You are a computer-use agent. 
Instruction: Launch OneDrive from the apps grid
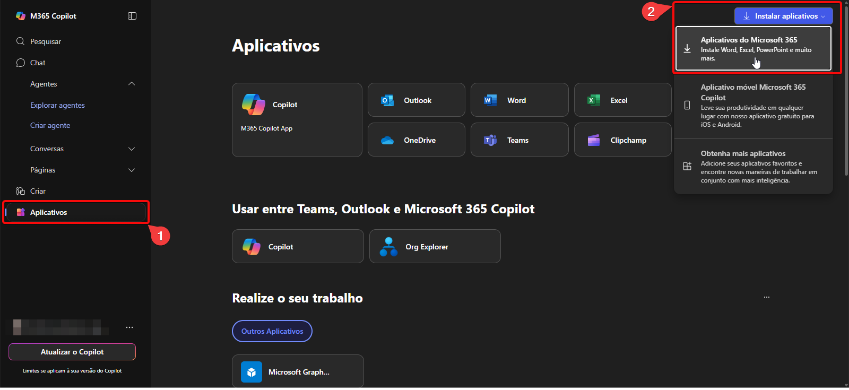click(x=416, y=140)
